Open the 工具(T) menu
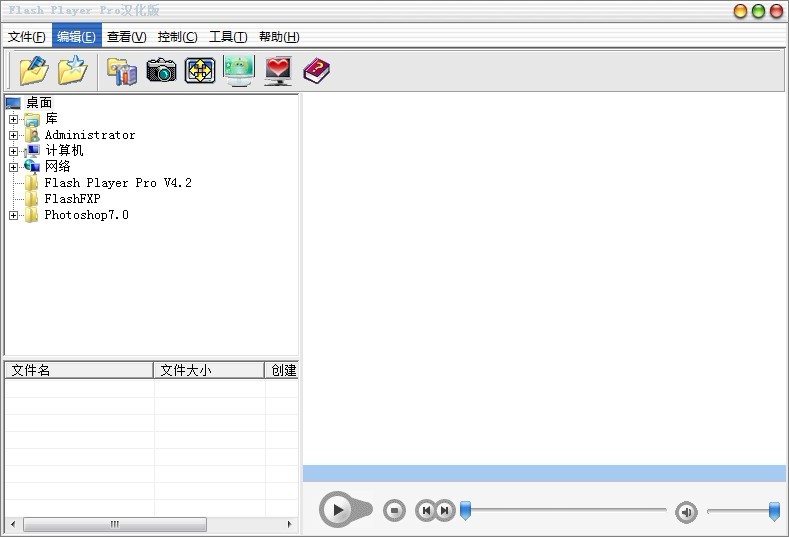 [x=227, y=37]
